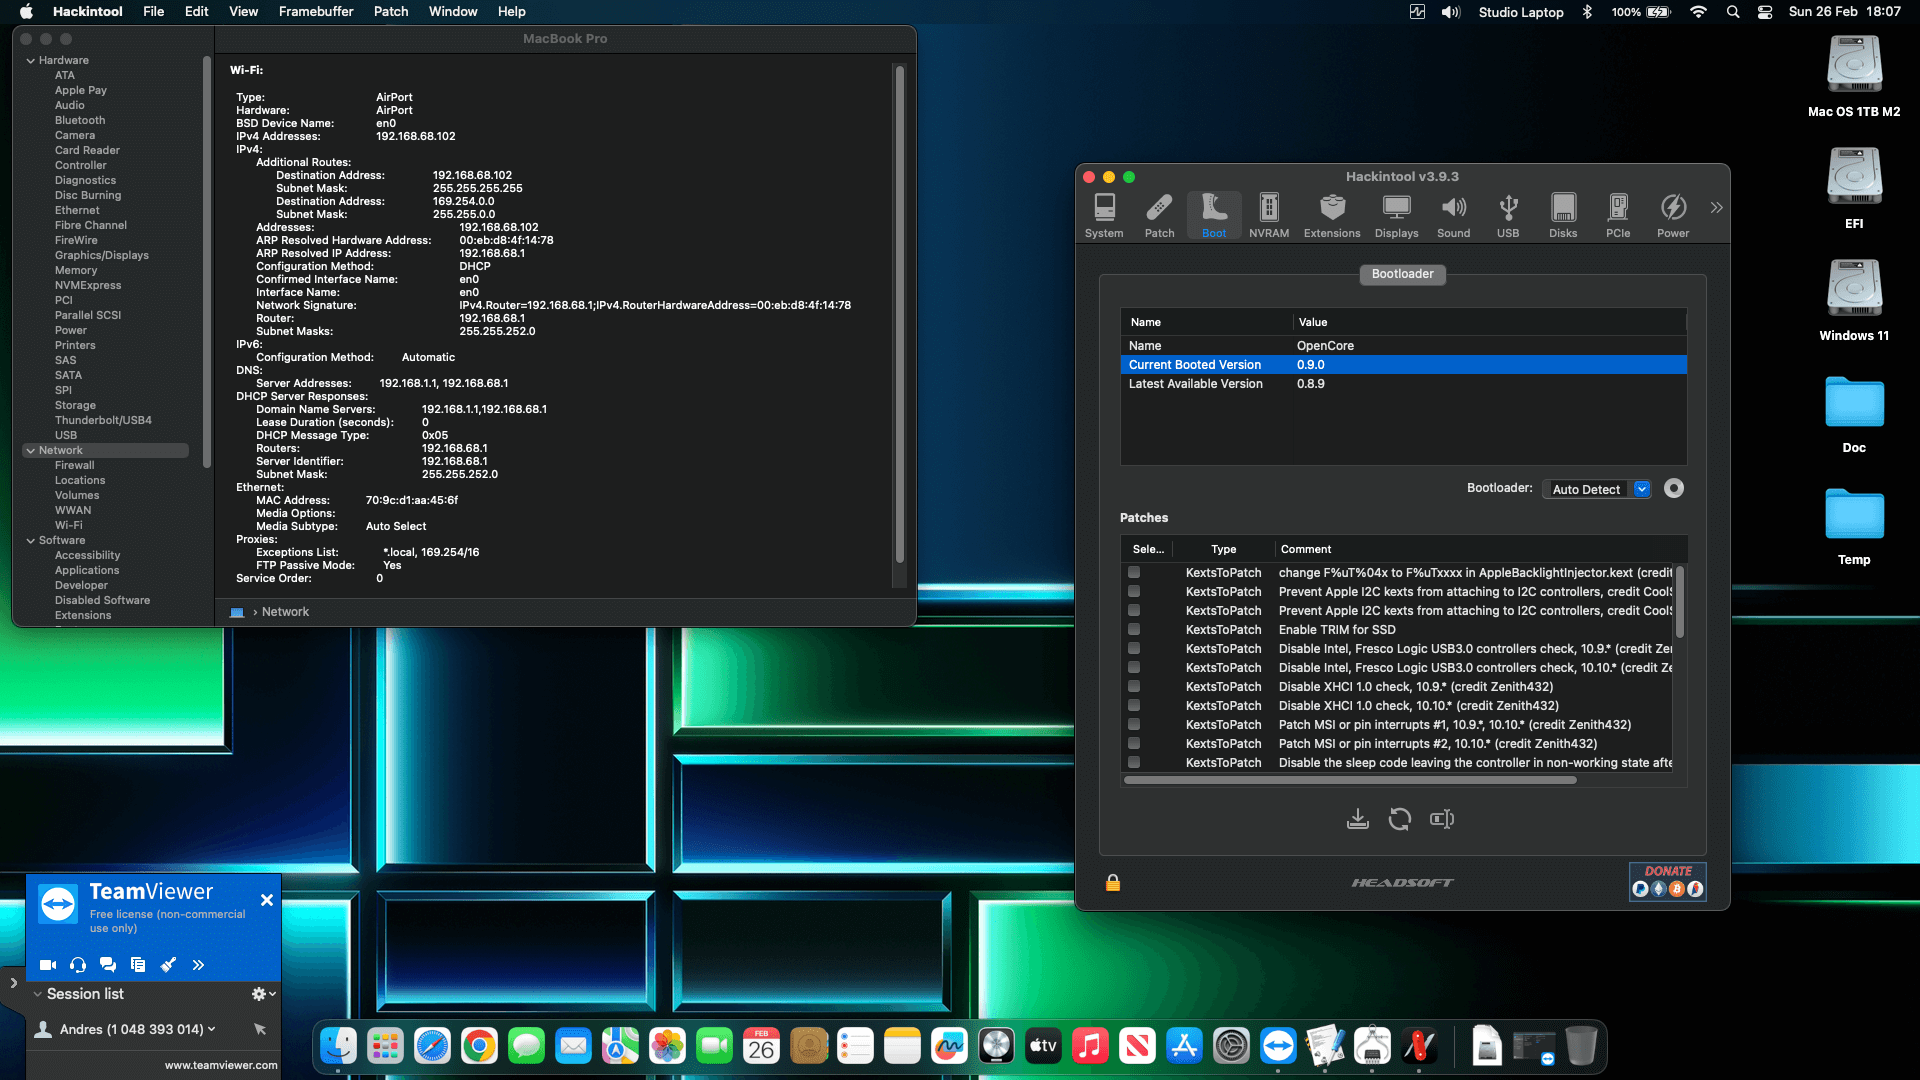Check the AppleBacklightInjector patch checkbox
1920x1080 pixels.
coord(1134,573)
